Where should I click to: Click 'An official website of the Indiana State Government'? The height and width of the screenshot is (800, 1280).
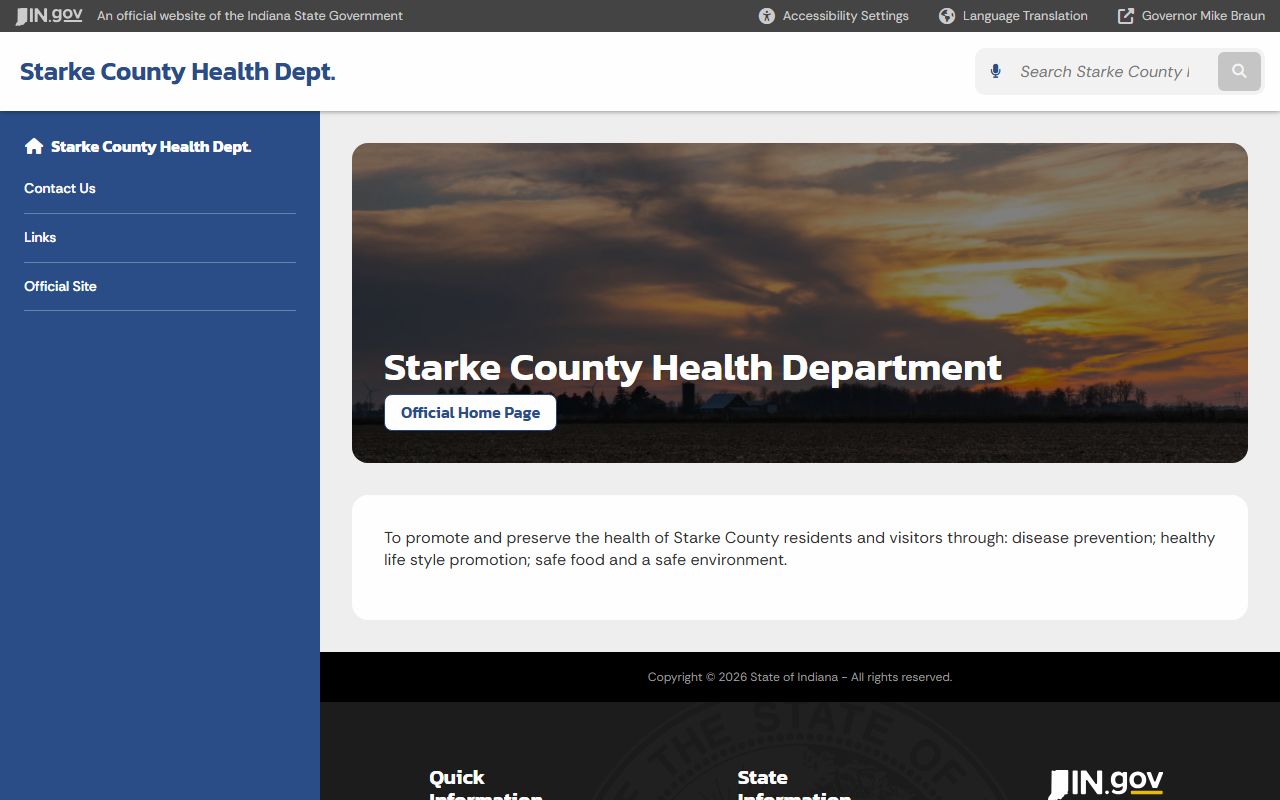click(x=250, y=16)
